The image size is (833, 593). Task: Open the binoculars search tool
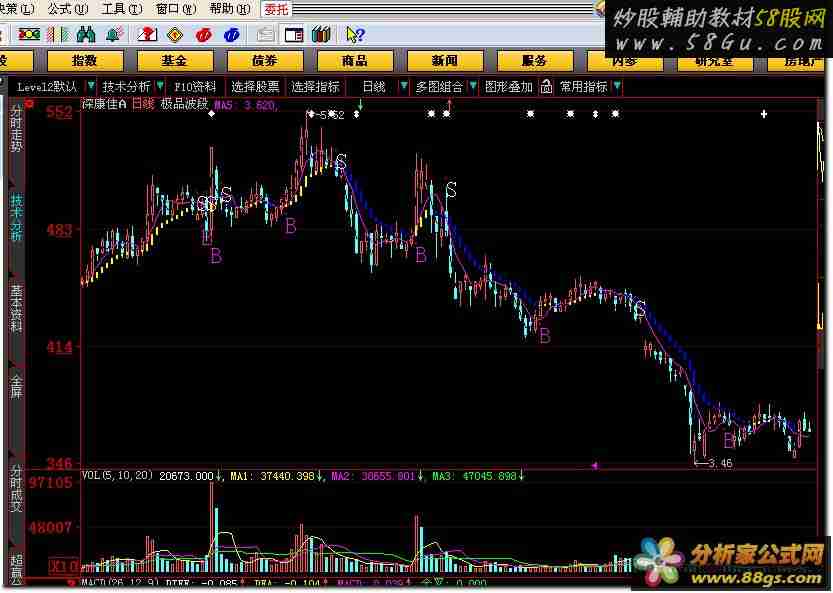click(x=86, y=35)
